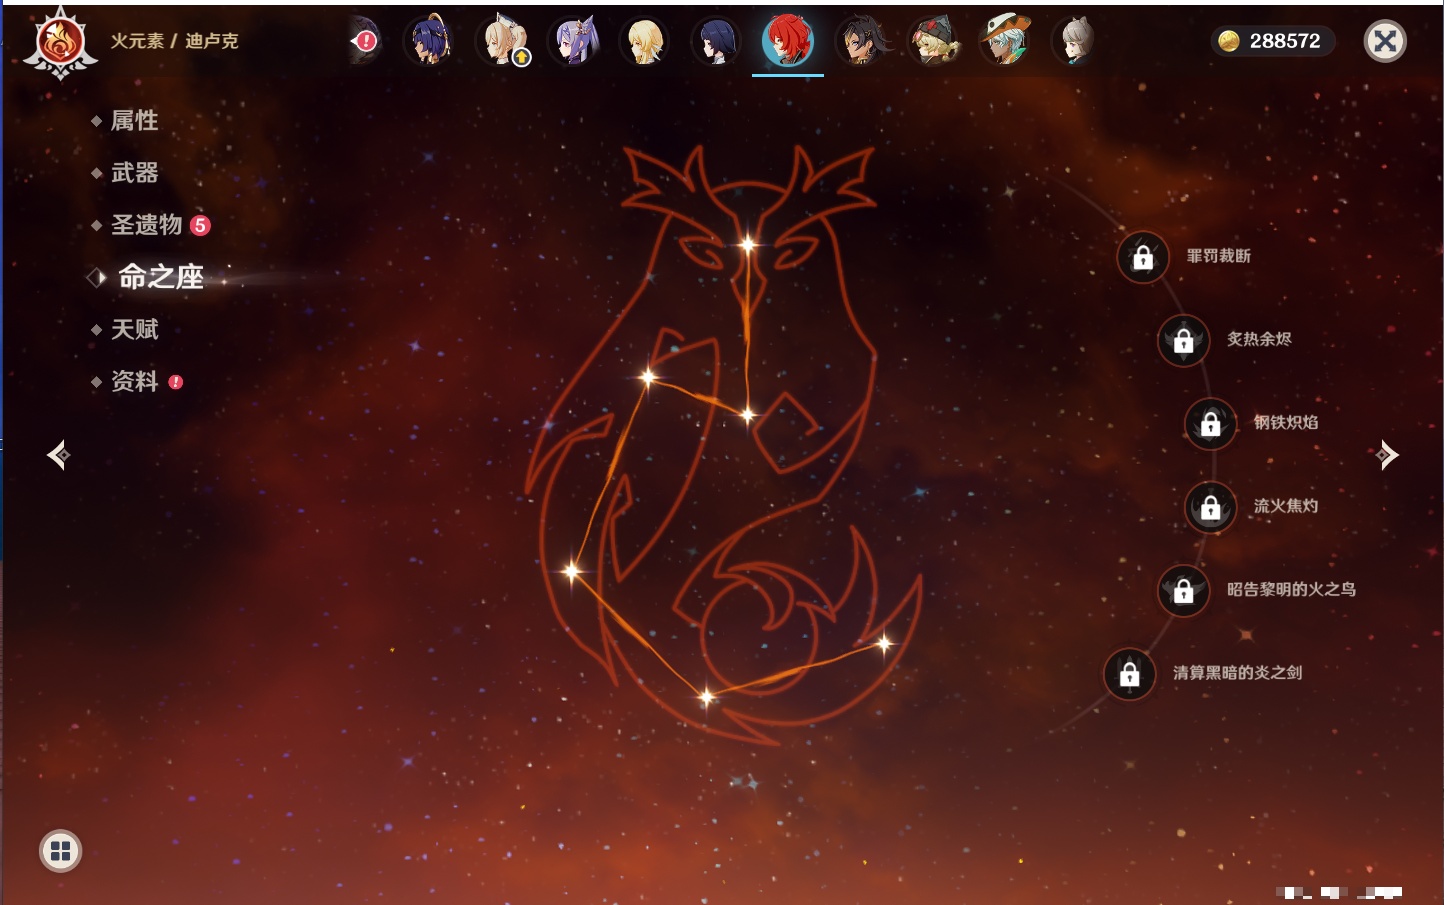Select the blonde character with red hood and goggles
This screenshot has width=1444, height=905.
click(x=934, y=41)
